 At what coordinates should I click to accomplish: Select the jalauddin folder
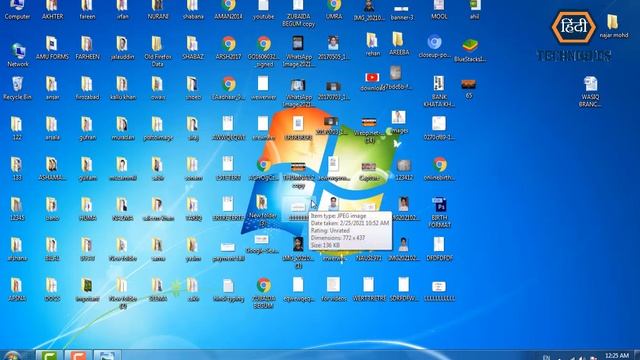click(x=122, y=48)
